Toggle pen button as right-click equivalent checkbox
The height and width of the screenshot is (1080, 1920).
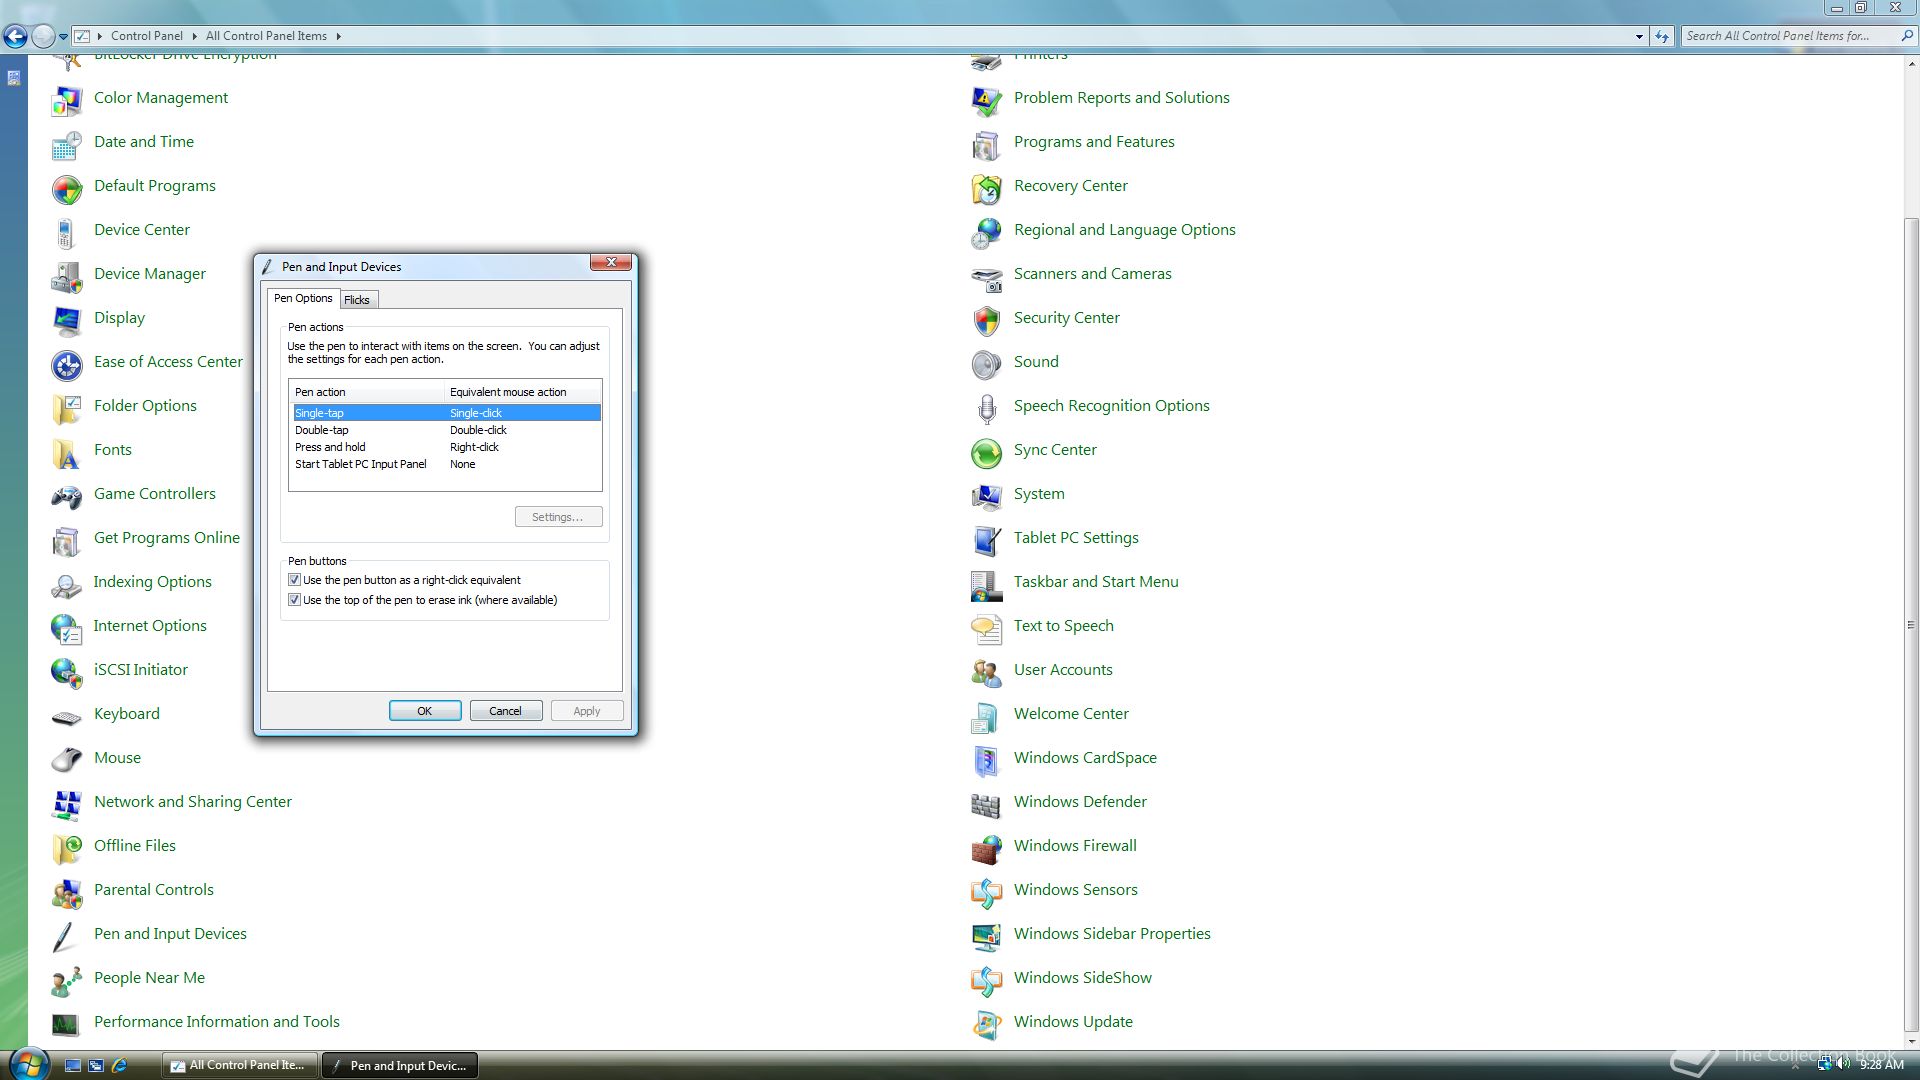click(x=294, y=580)
